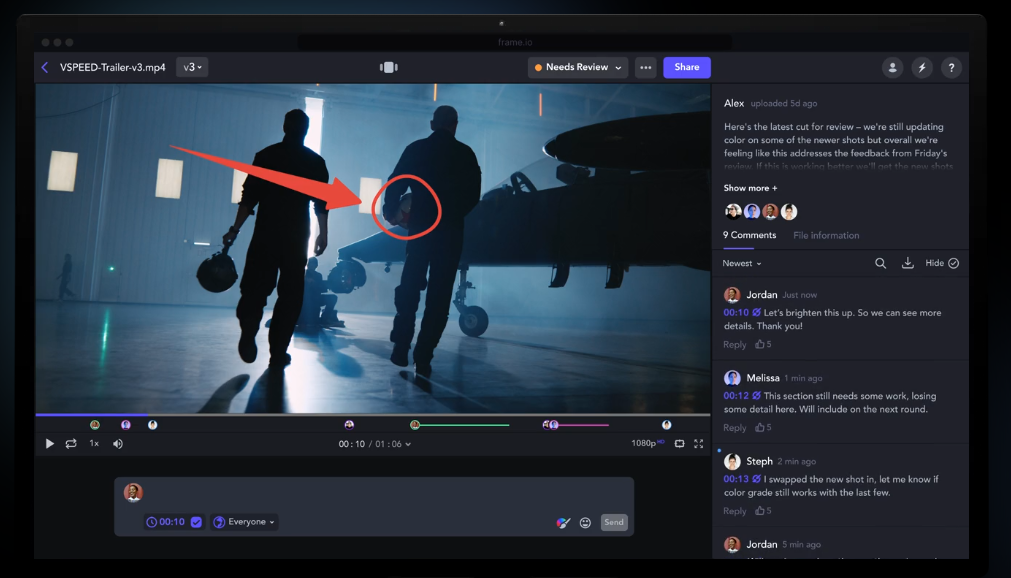Toggle loop playback
Image resolution: width=1011 pixels, height=578 pixels.
[x=71, y=444]
